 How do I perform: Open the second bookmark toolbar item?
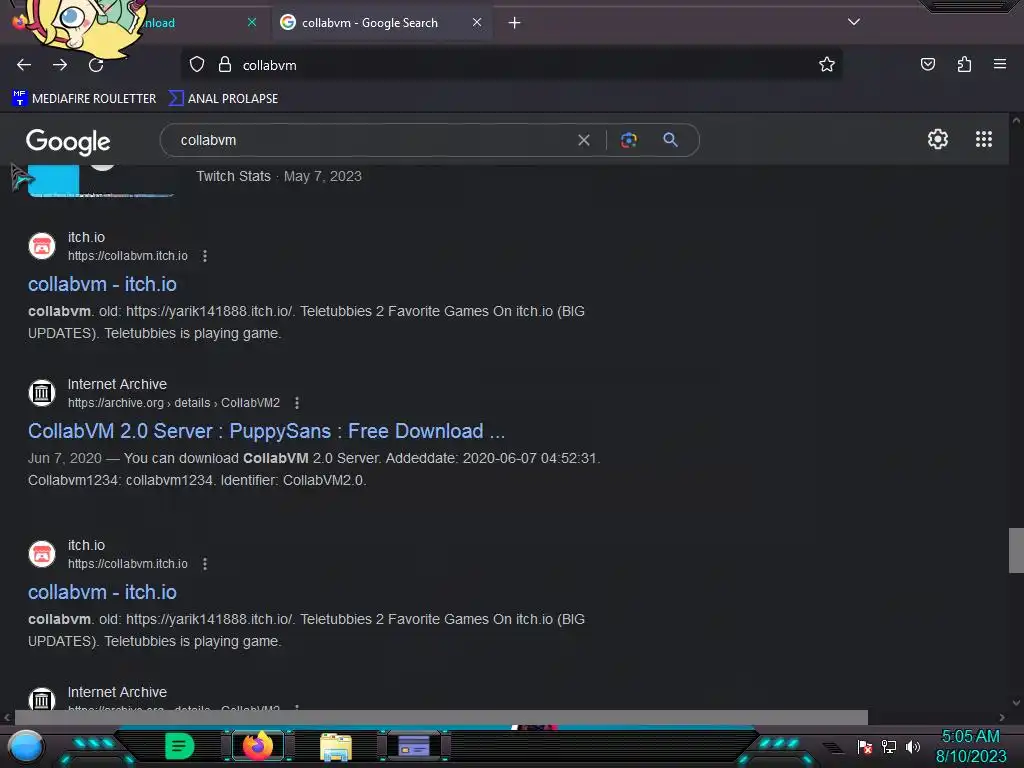coord(223,99)
